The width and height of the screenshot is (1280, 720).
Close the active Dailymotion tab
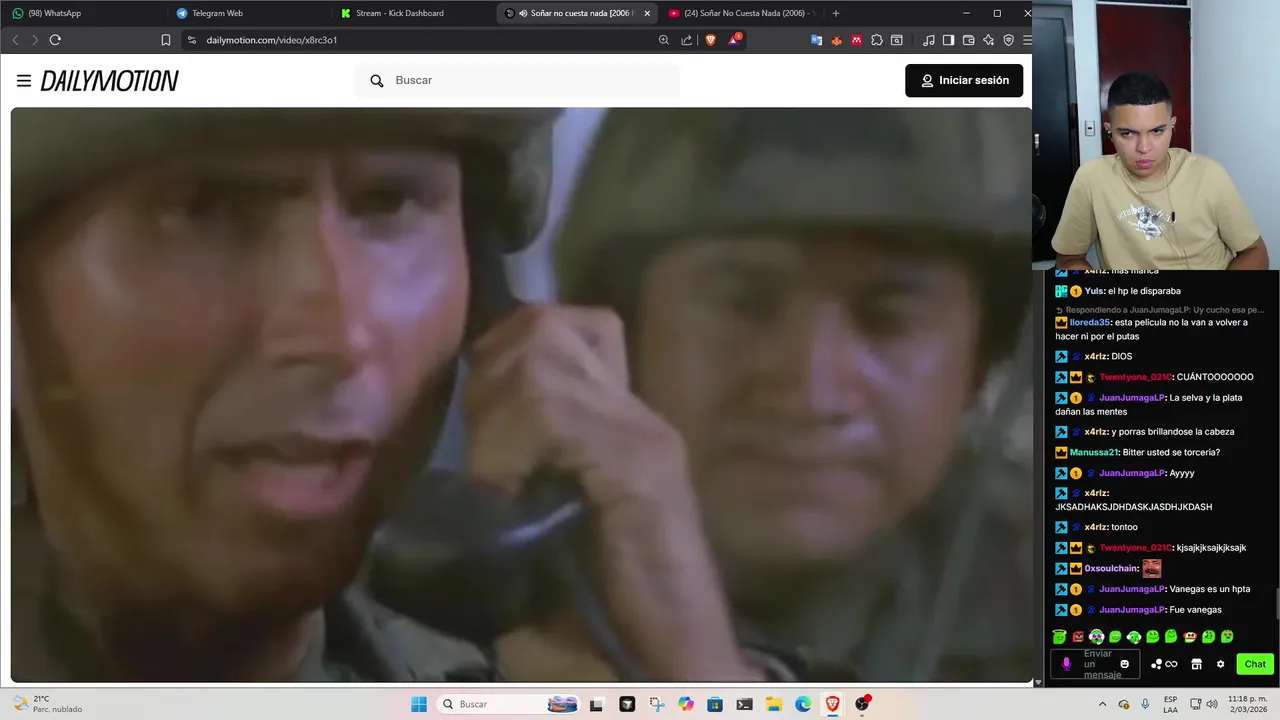point(647,13)
